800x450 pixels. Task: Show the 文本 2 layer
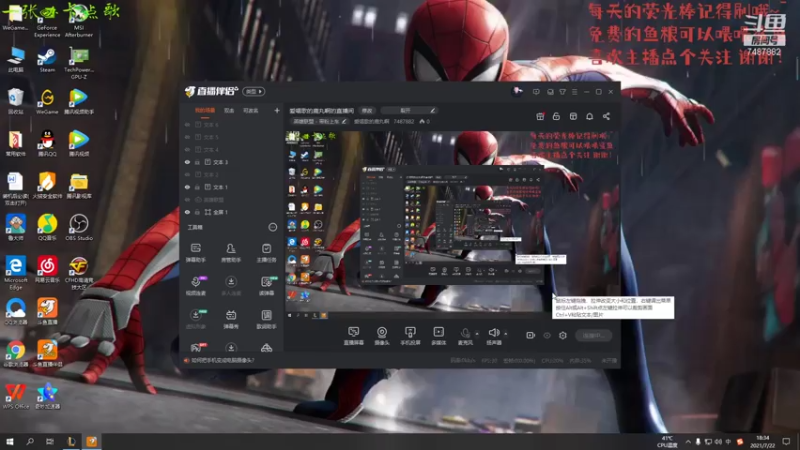pyautogui.click(x=187, y=174)
